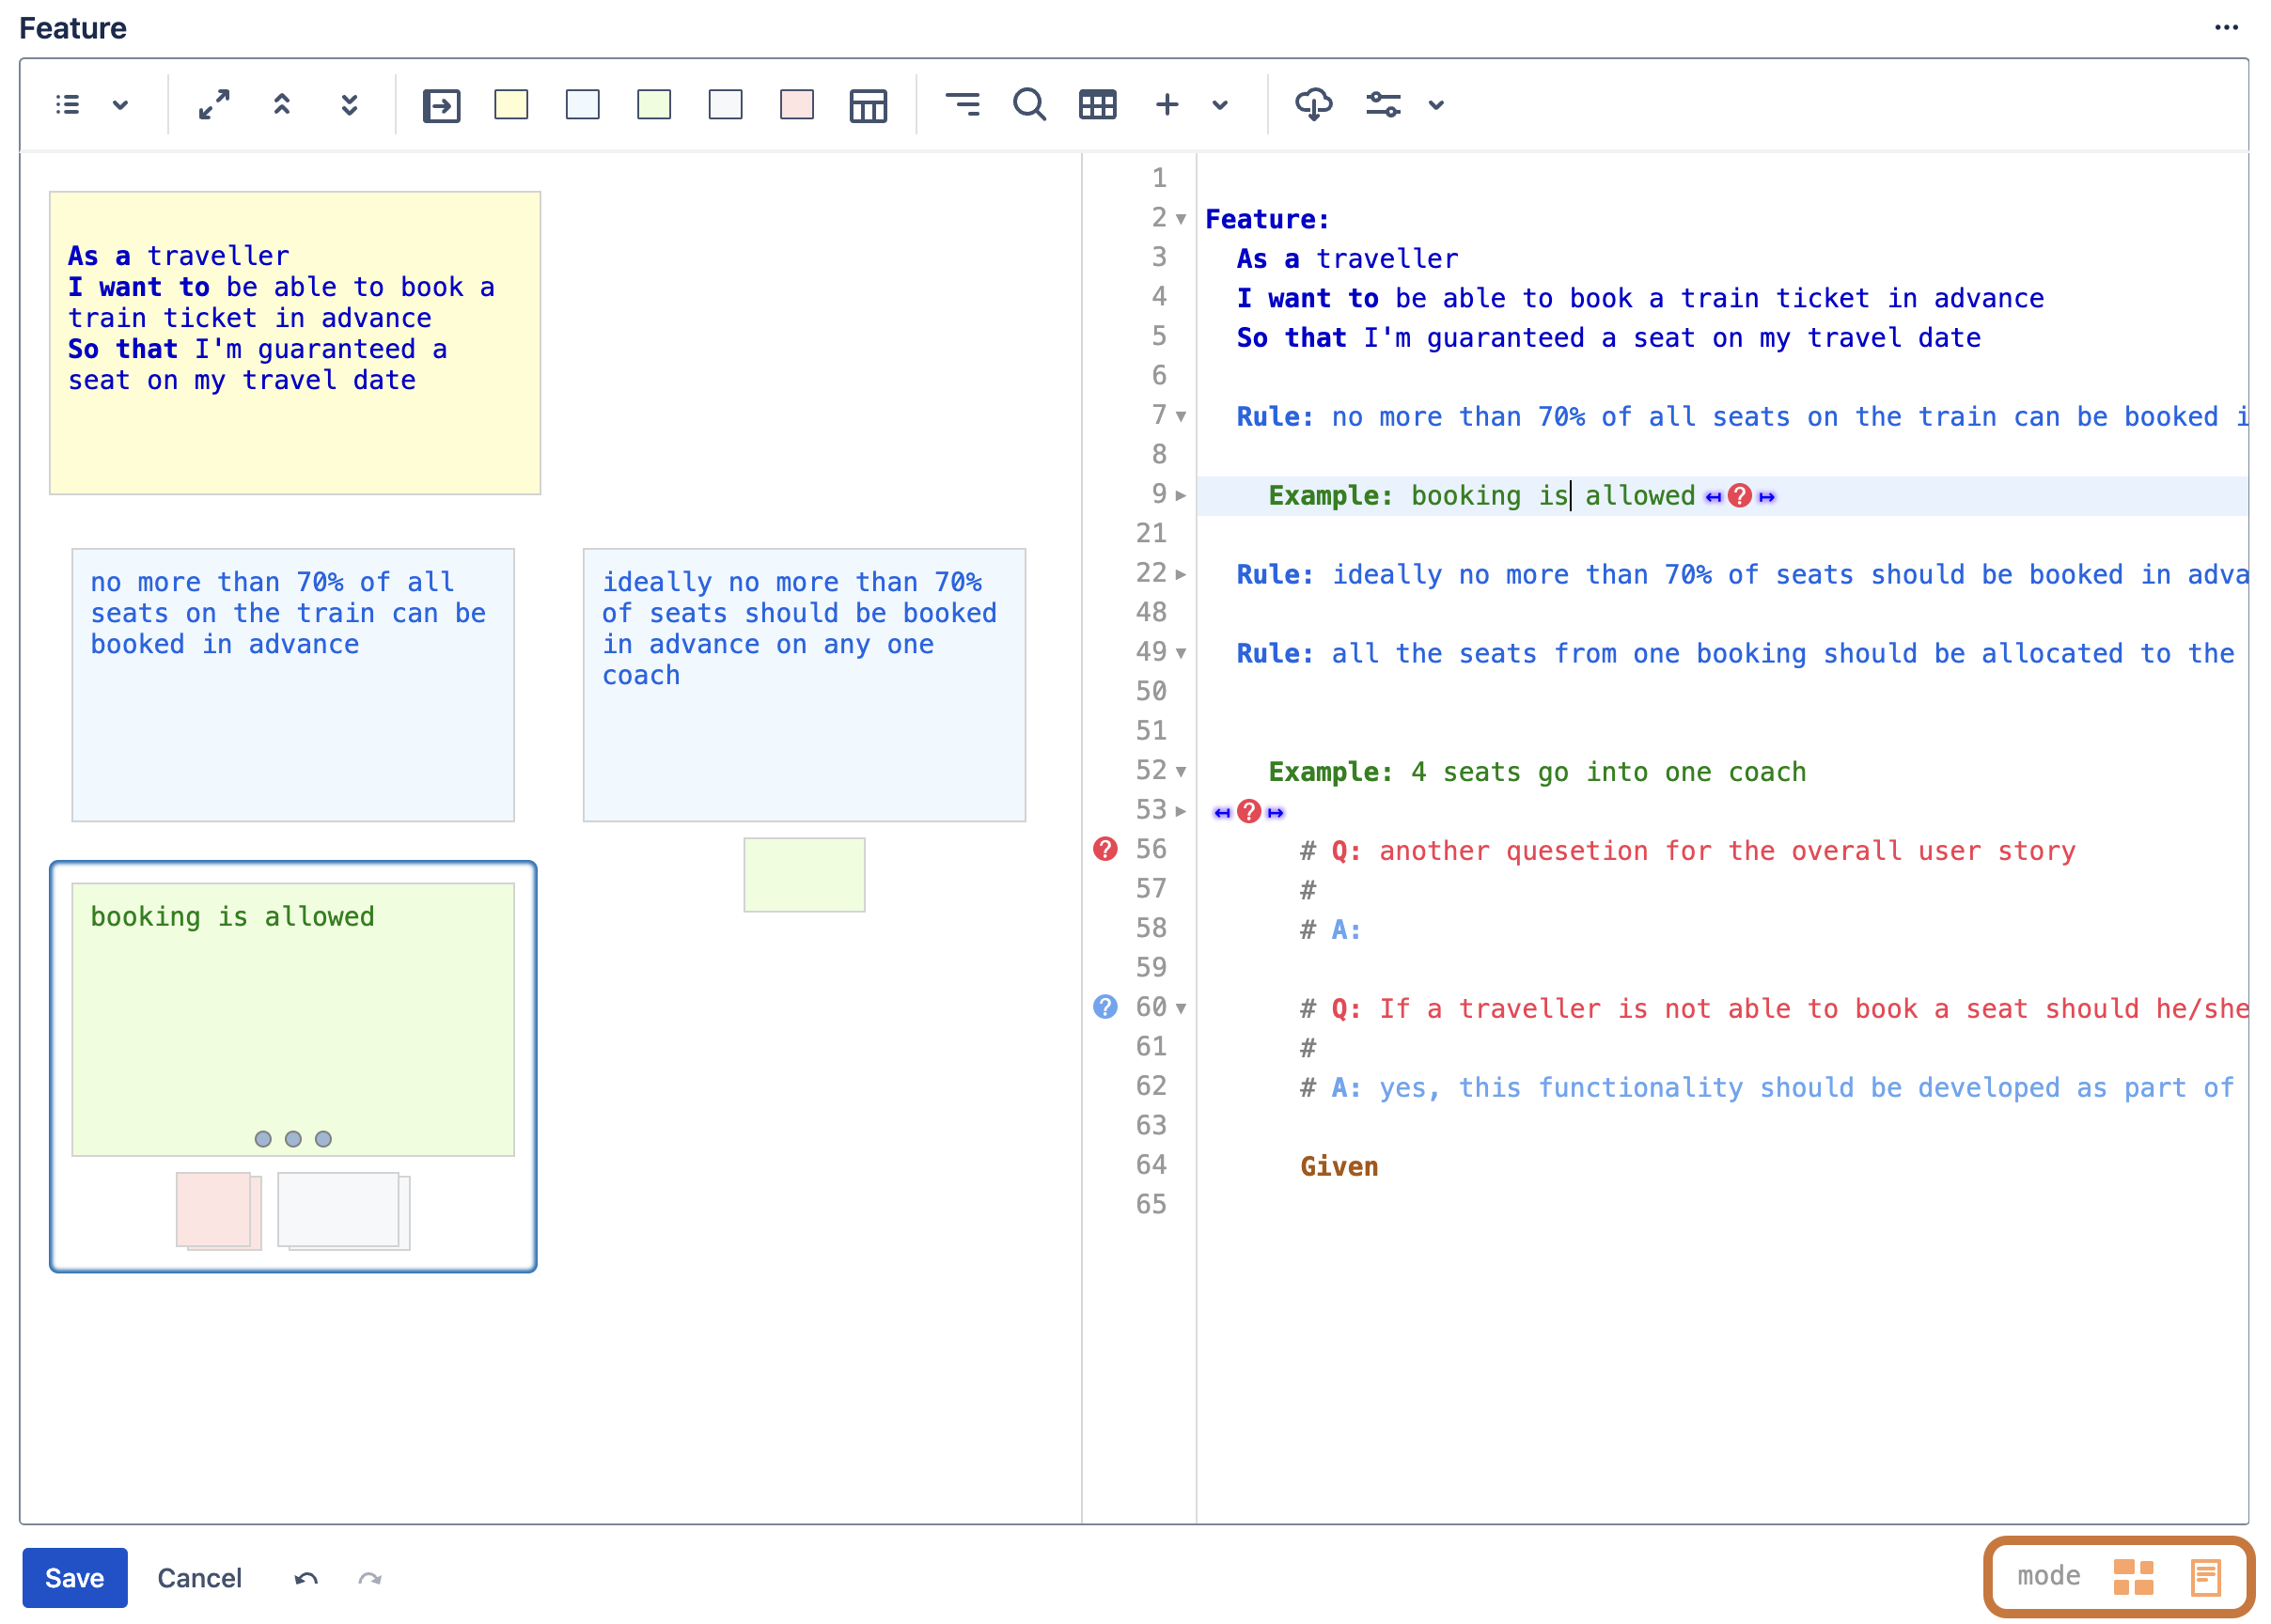Click the folded question widget on line 53

[1249, 812]
